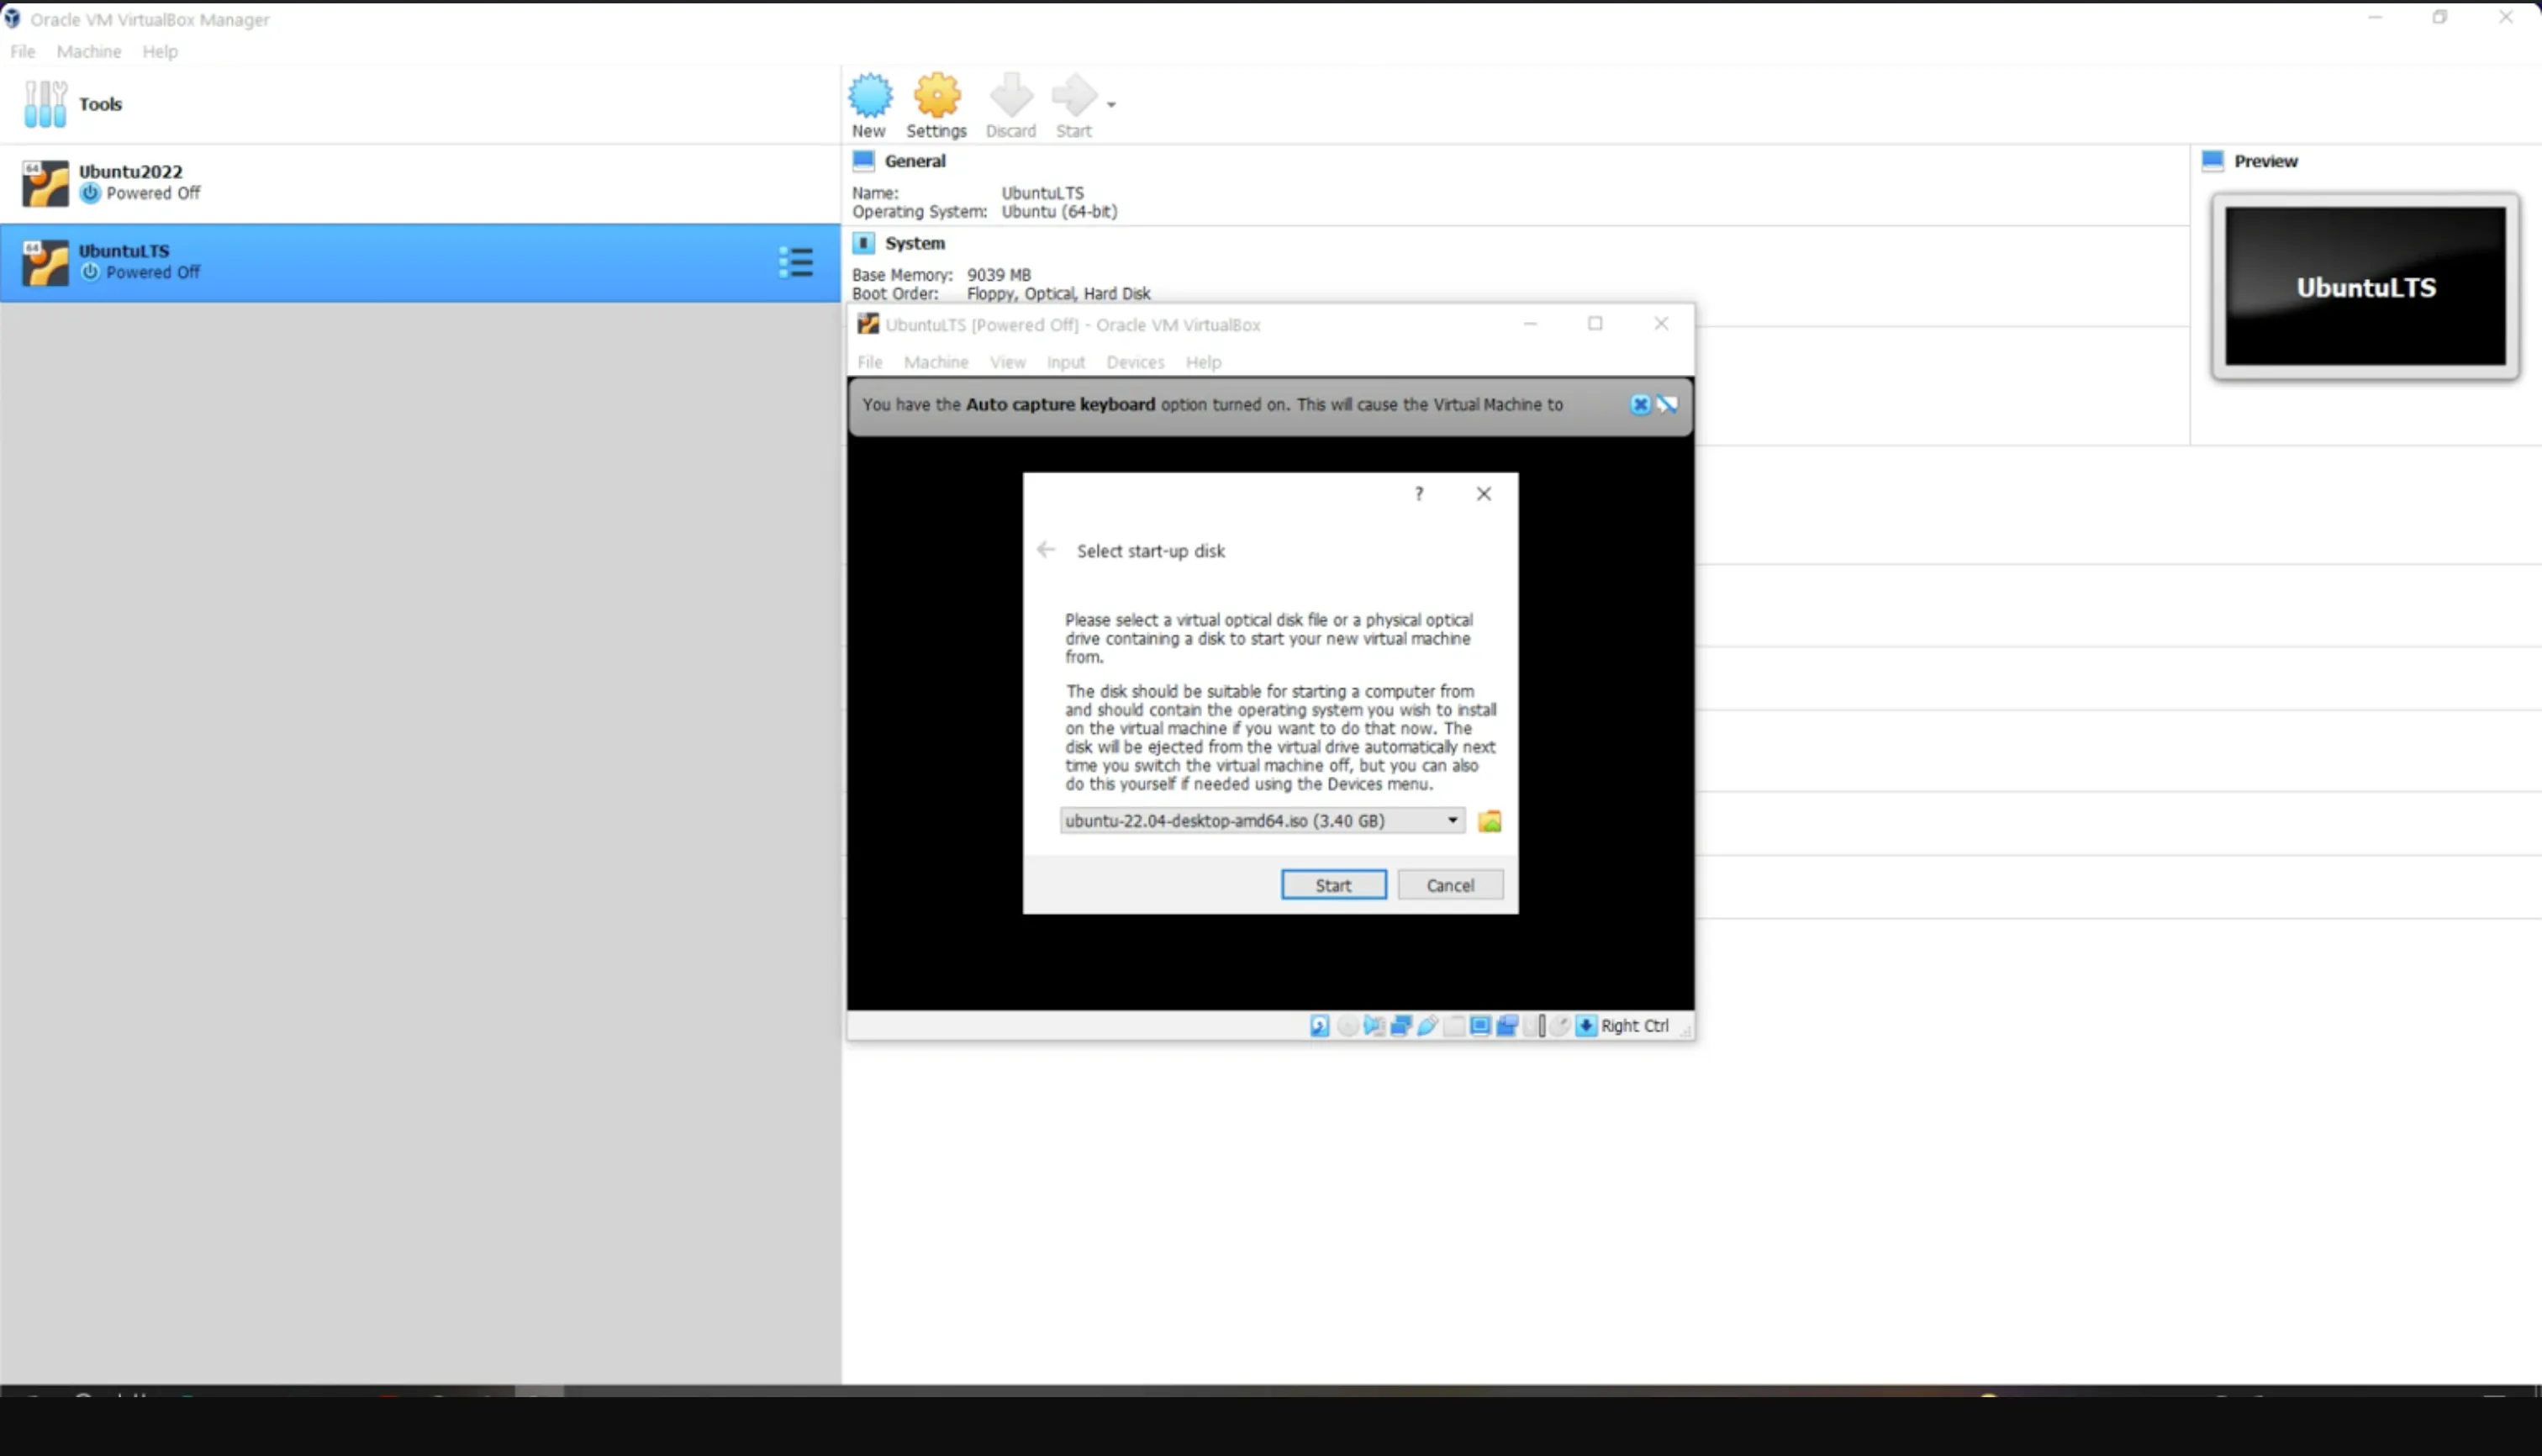This screenshot has width=2542, height=1456.
Task: Click the keyboard capture arrow indicator
Action: pyautogui.click(x=1586, y=1026)
